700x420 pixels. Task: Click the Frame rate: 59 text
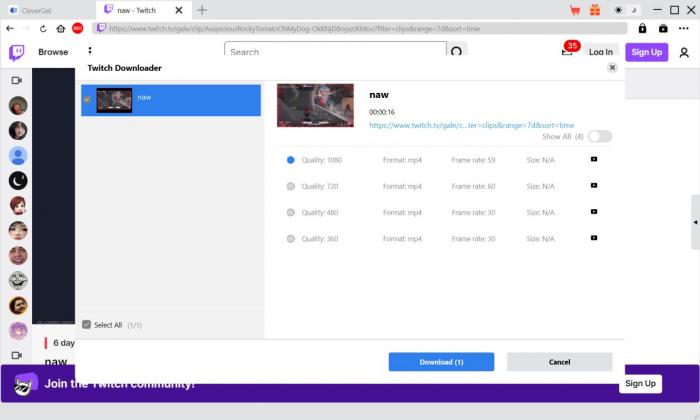[x=473, y=160]
